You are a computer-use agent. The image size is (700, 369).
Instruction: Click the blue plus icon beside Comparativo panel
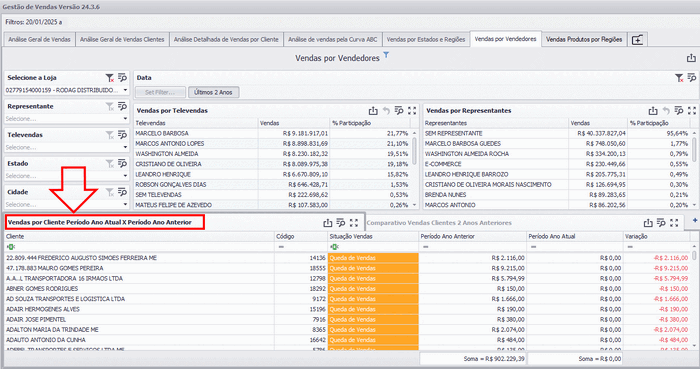coord(695,220)
